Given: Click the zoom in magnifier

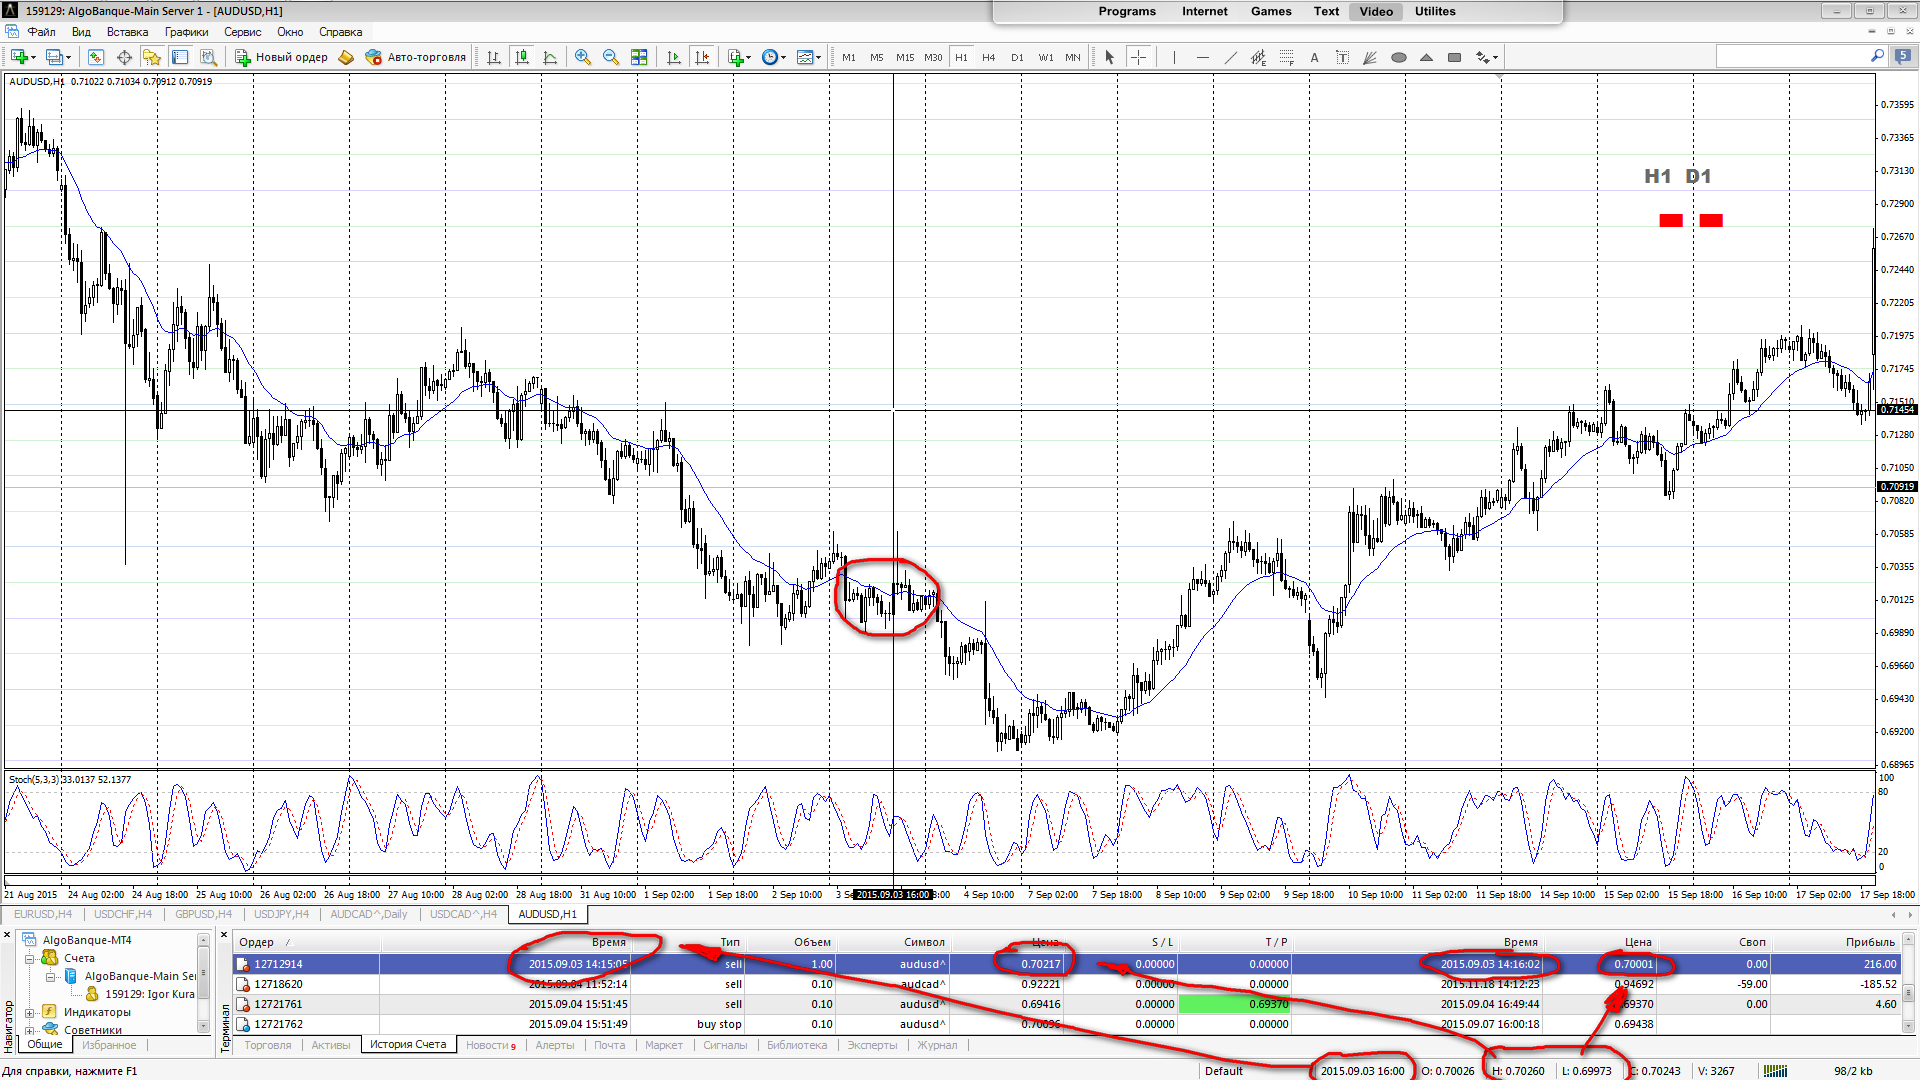Looking at the screenshot, I should point(583,57).
